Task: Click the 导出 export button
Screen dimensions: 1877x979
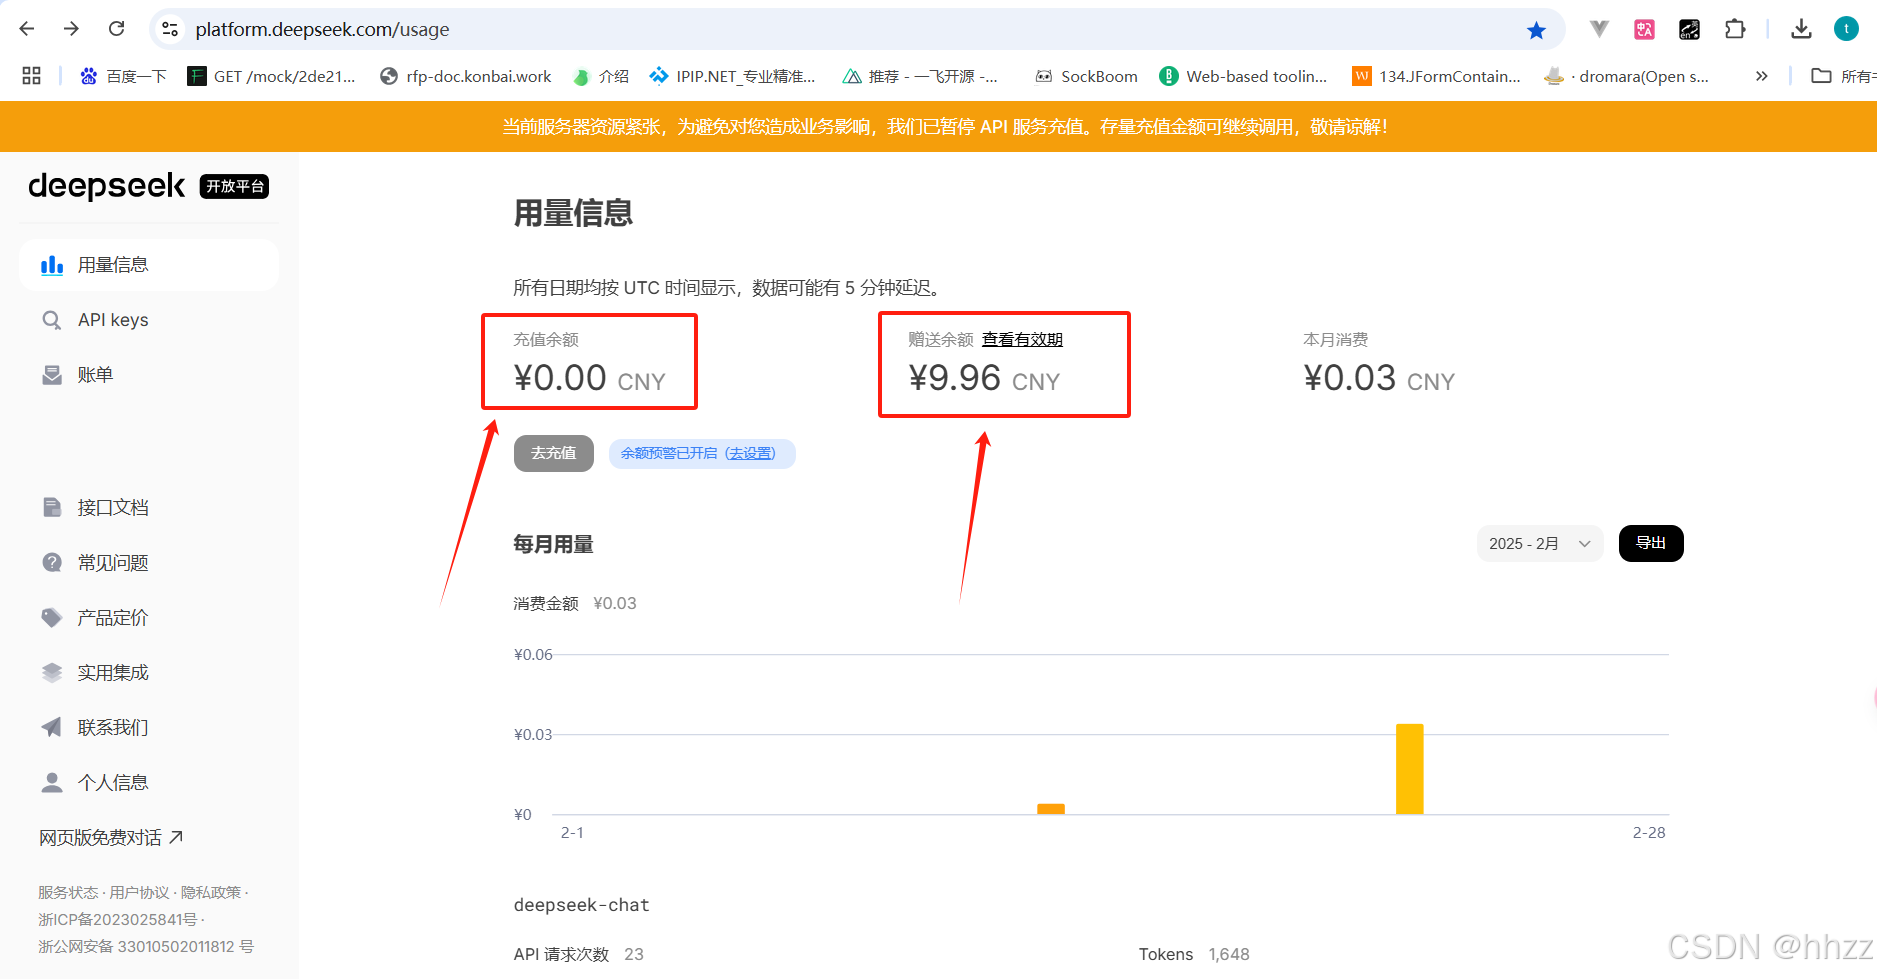Action: tap(1651, 544)
